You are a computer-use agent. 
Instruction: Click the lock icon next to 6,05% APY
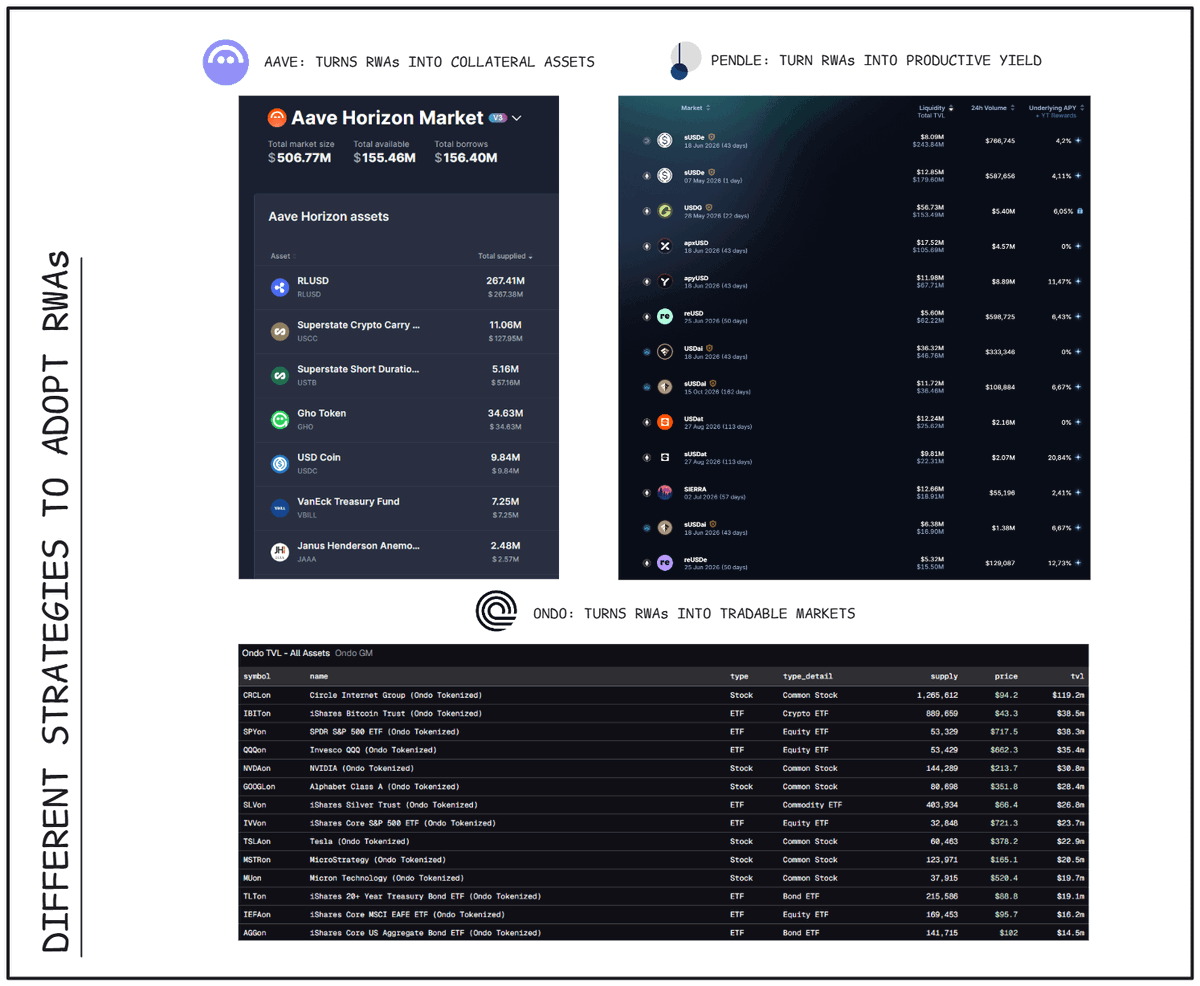(1079, 211)
